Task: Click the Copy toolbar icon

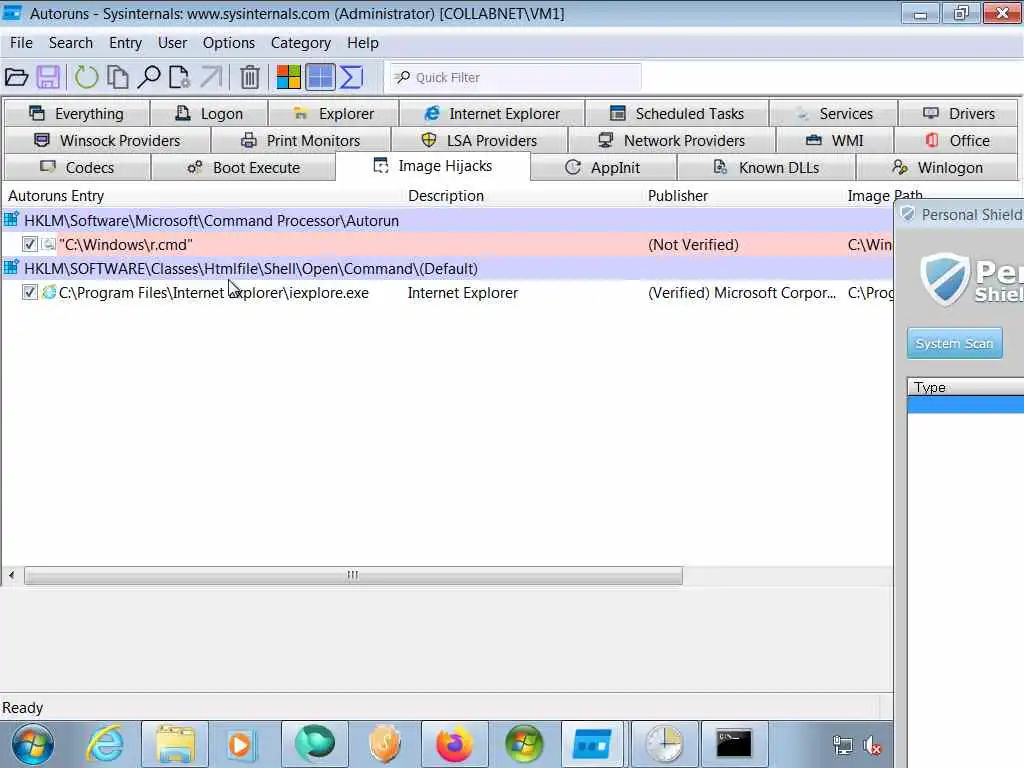Action: [118, 77]
